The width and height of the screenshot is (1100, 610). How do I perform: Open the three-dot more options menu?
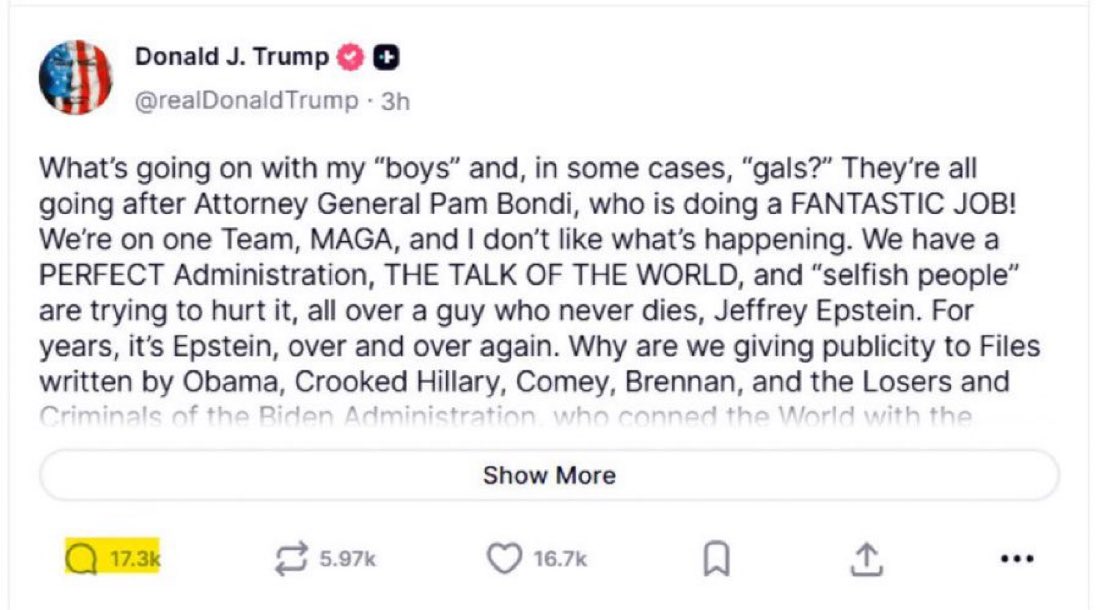coord(1016,560)
